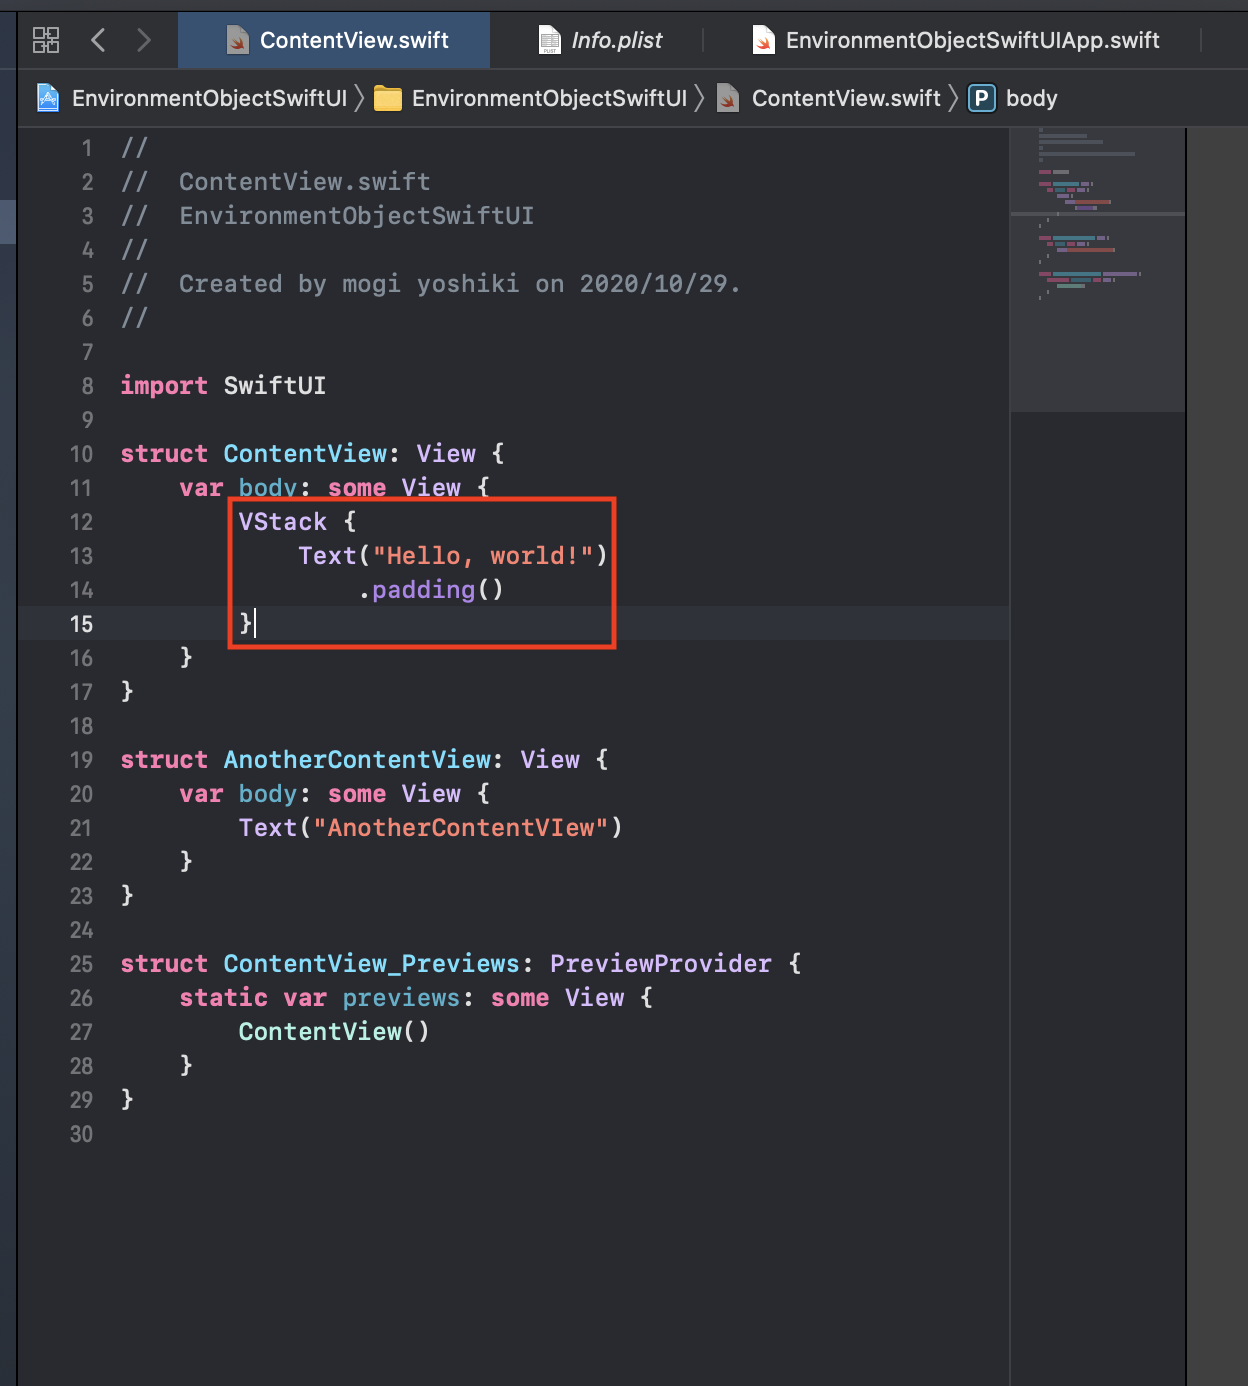Click the Swift icon in the EnvironmentObjectSwiftUIApp.swift tab

tap(763, 40)
